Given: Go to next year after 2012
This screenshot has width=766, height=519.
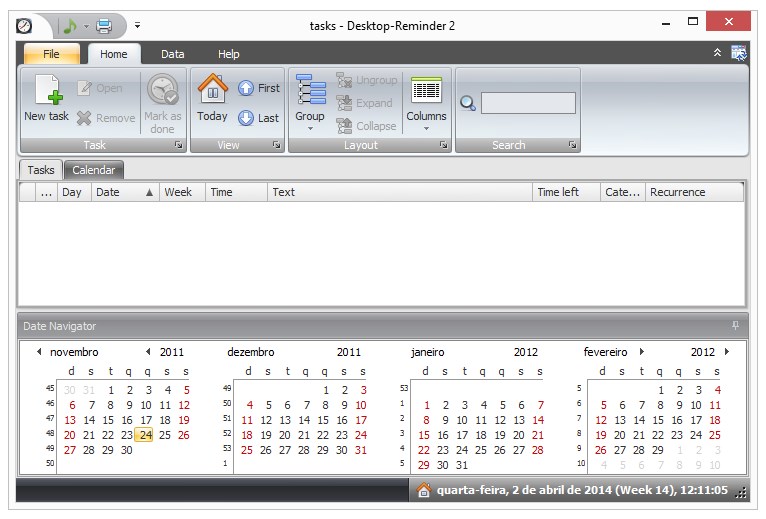Looking at the screenshot, I should click(727, 351).
